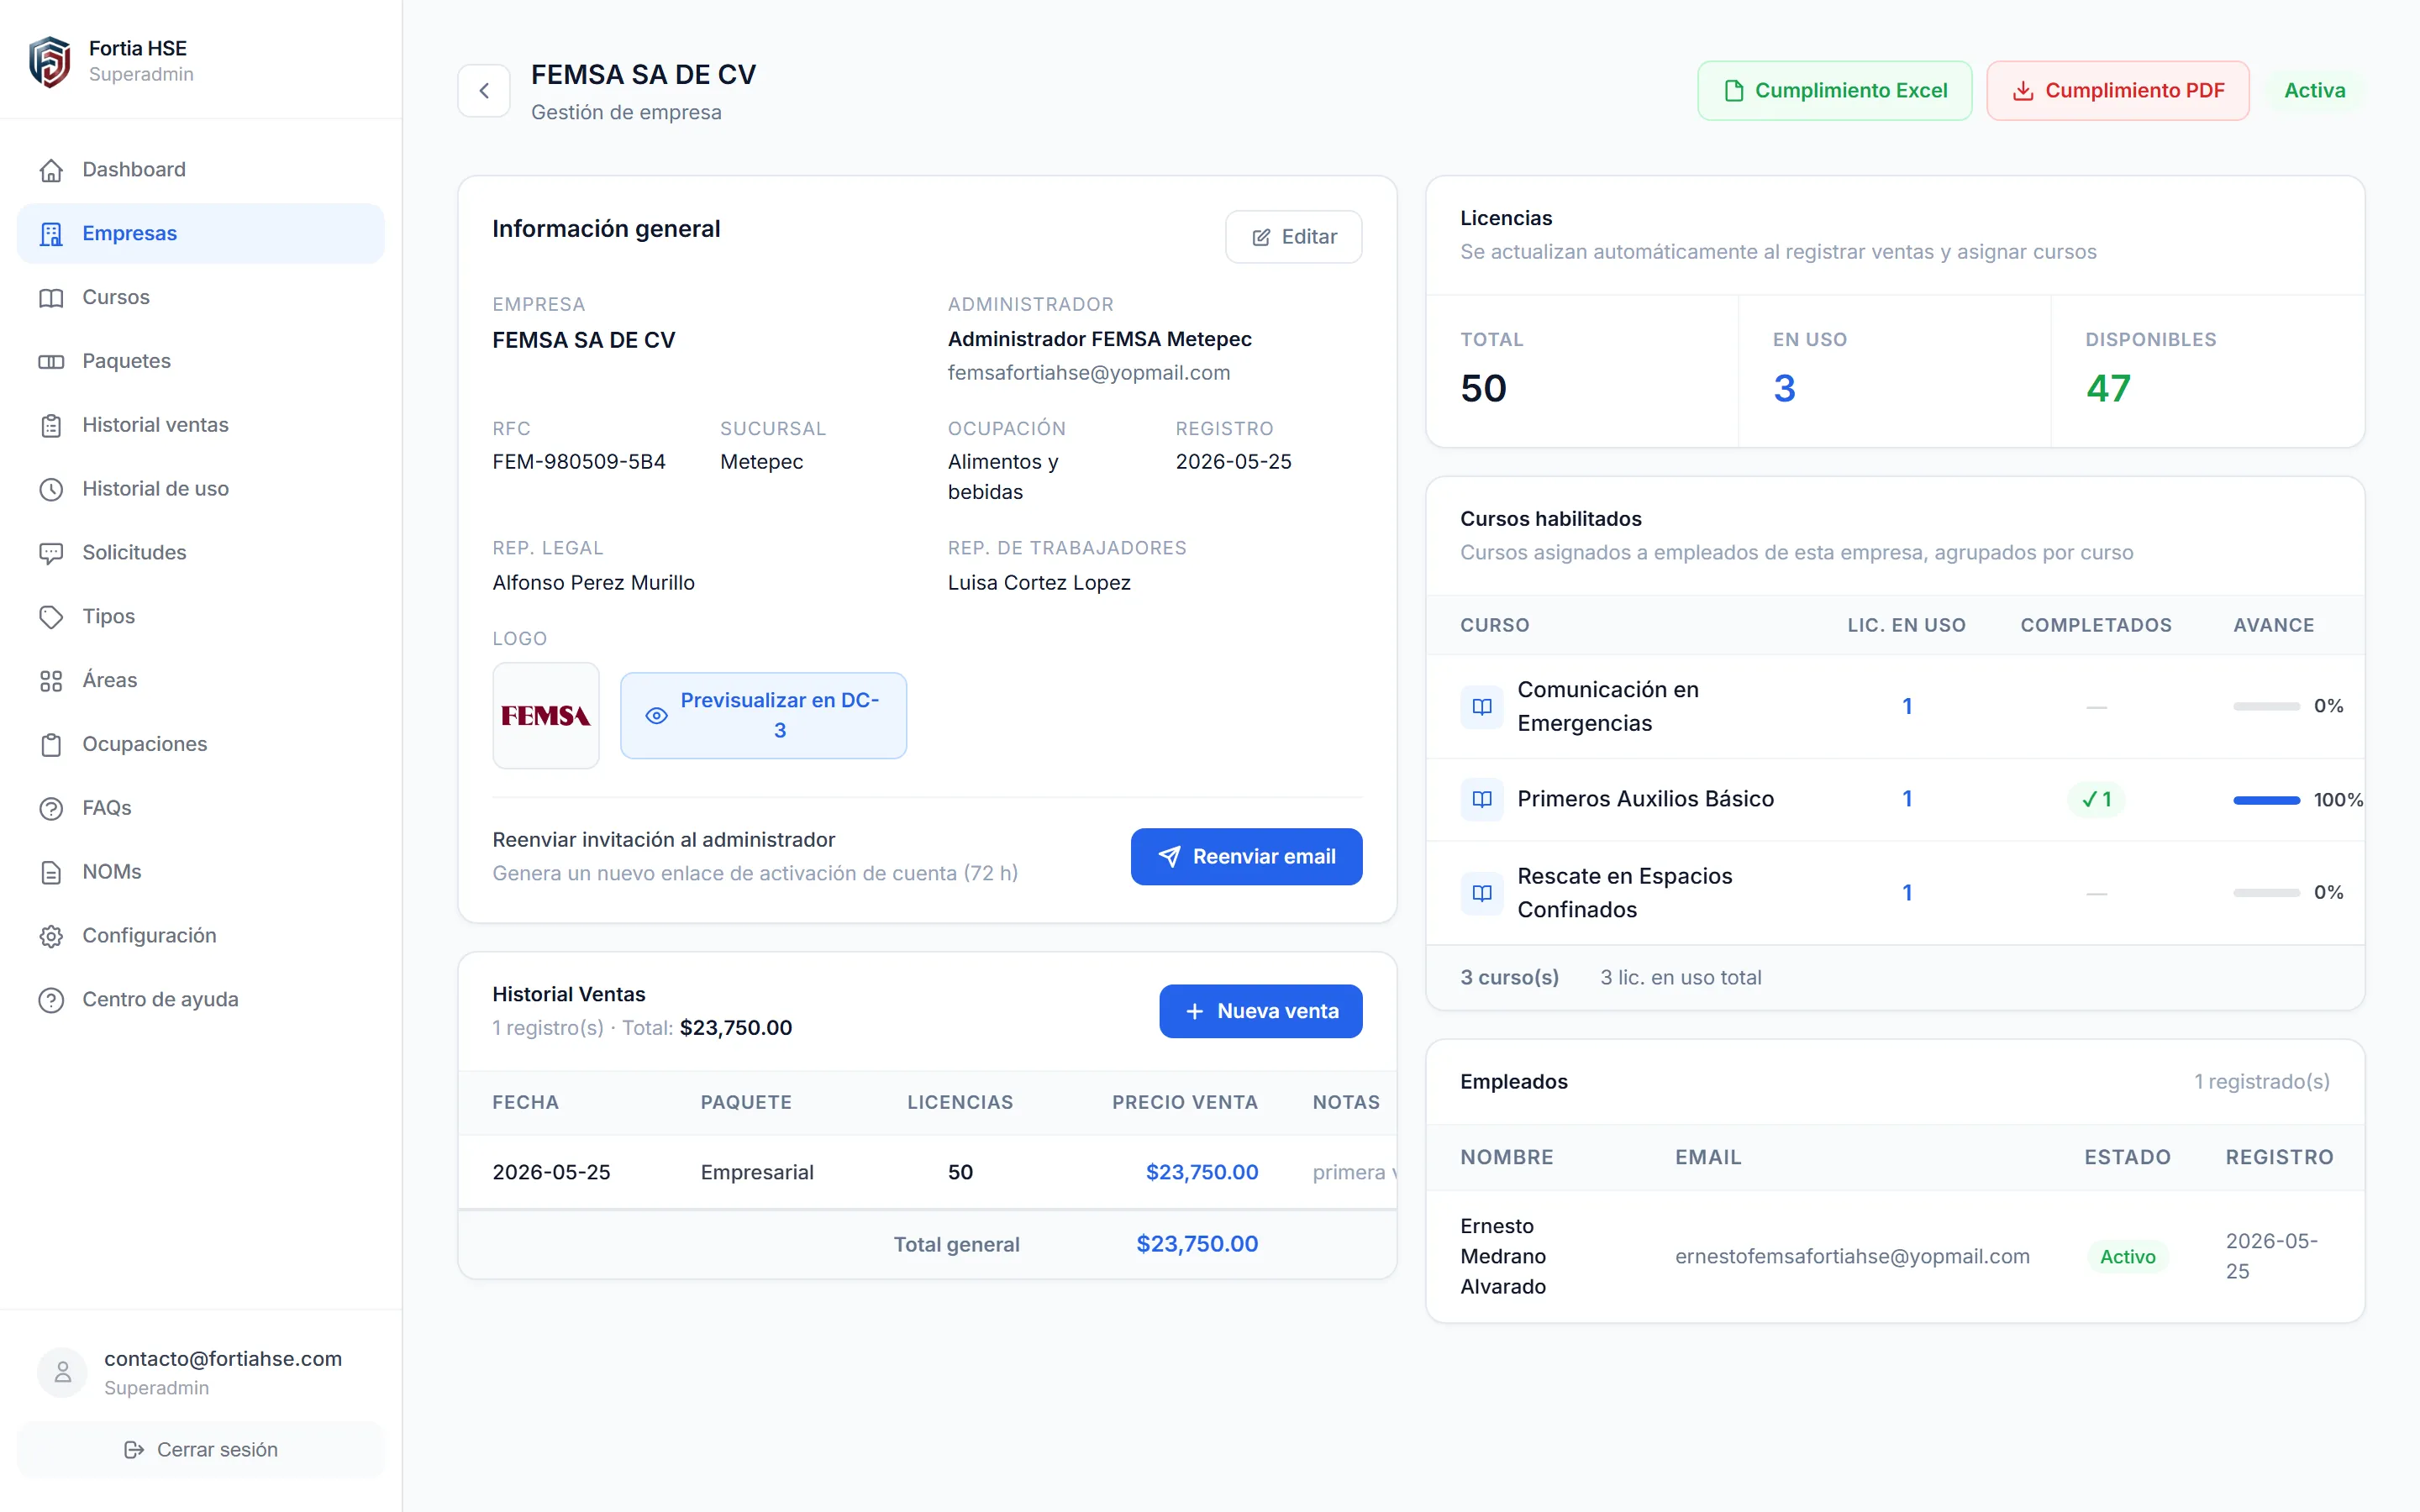Viewport: 2420px width, 1512px height.
Task: Click the Disponibles value 47
Action: 2108,389
